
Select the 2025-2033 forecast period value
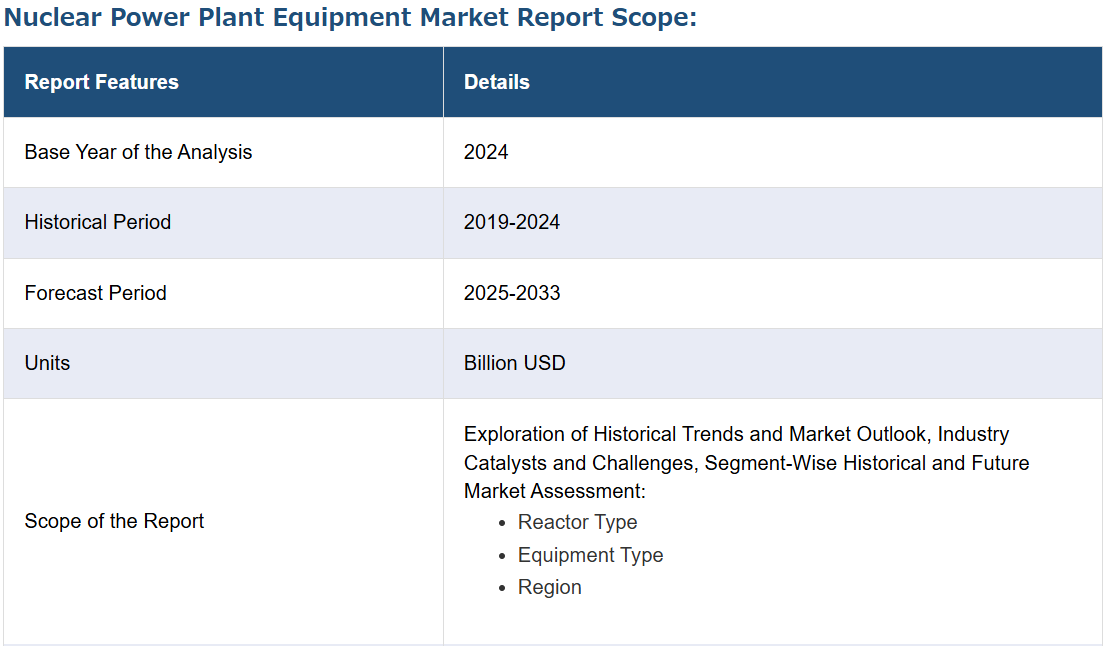point(511,293)
